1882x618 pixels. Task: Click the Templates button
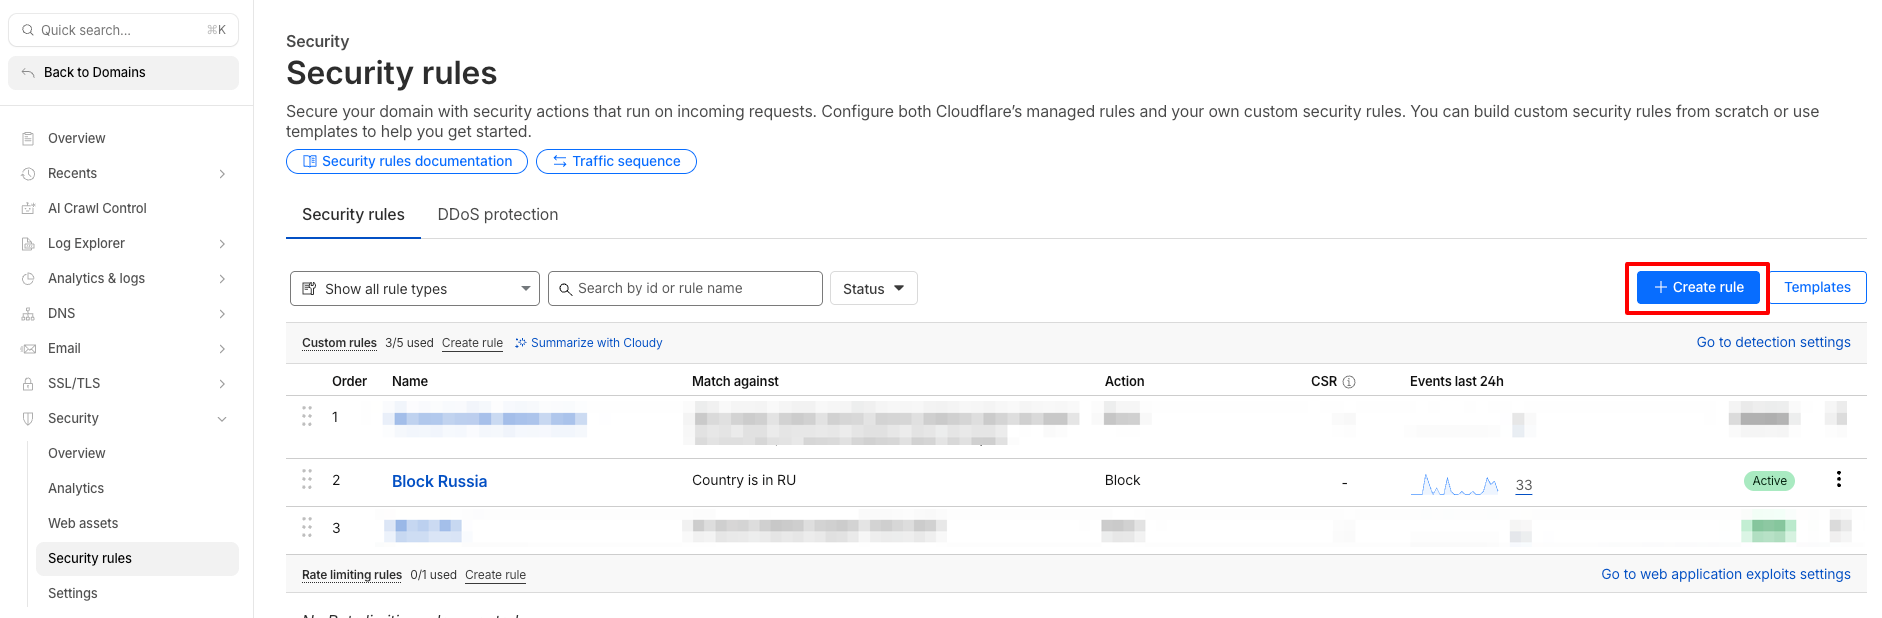[x=1817, y=287]
